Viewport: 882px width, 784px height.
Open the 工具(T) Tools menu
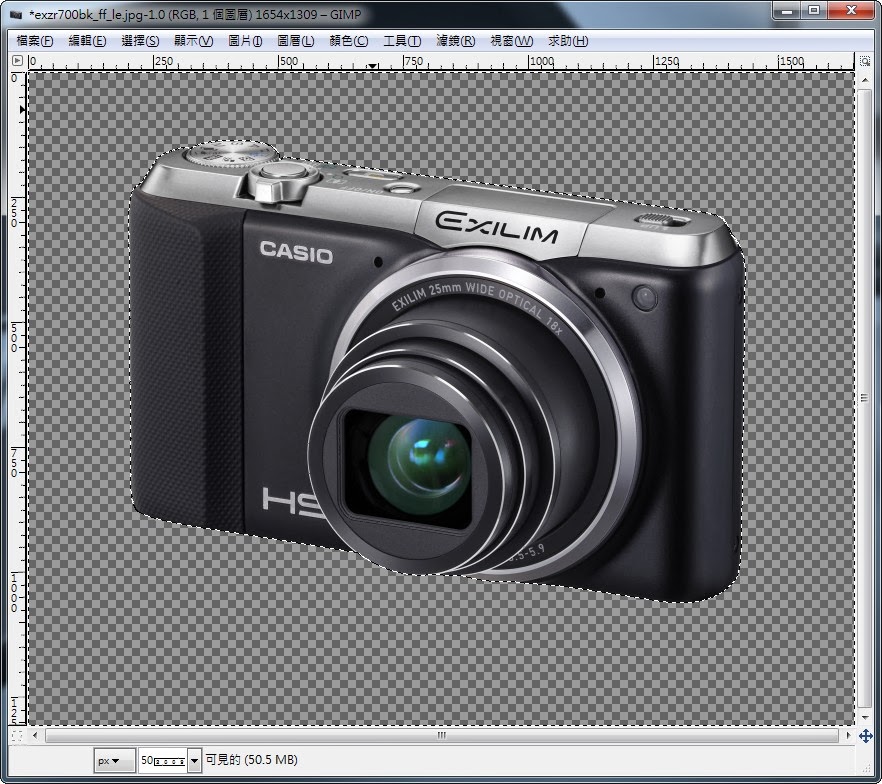pos(402,41)
